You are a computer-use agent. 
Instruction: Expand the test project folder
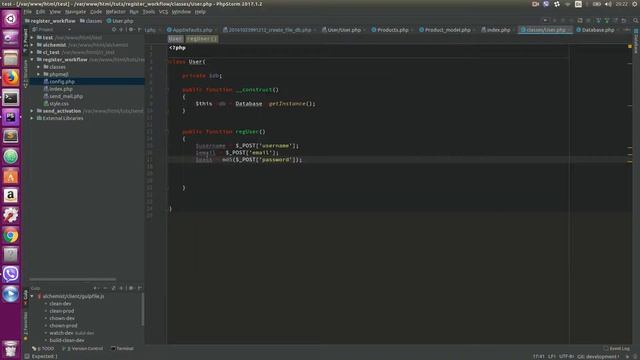click(x=32, y=38)
